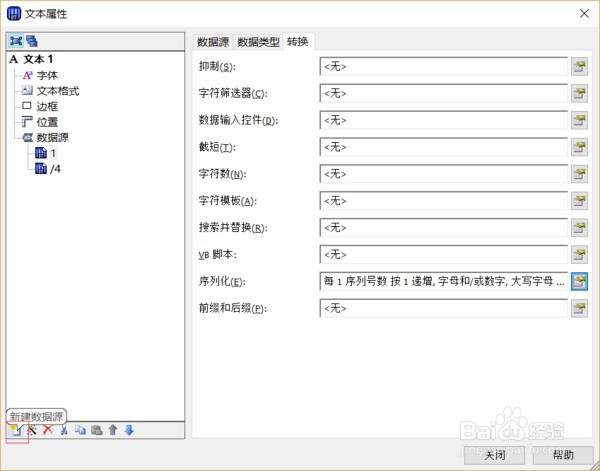Open the 字符数 settings edit button
Image resolution: width=600 pixels, height=471 pixels.
[x=579, y=174]
